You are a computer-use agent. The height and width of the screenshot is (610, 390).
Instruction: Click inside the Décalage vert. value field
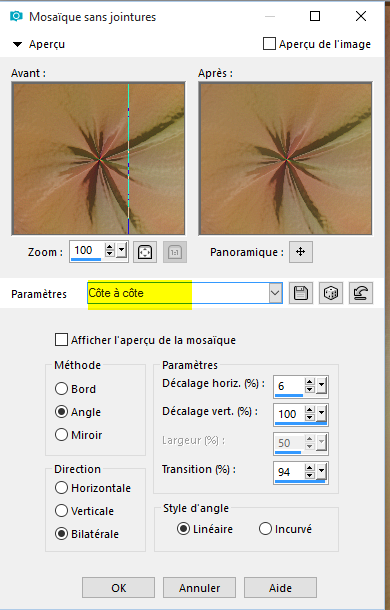click(x=290, y=414)
